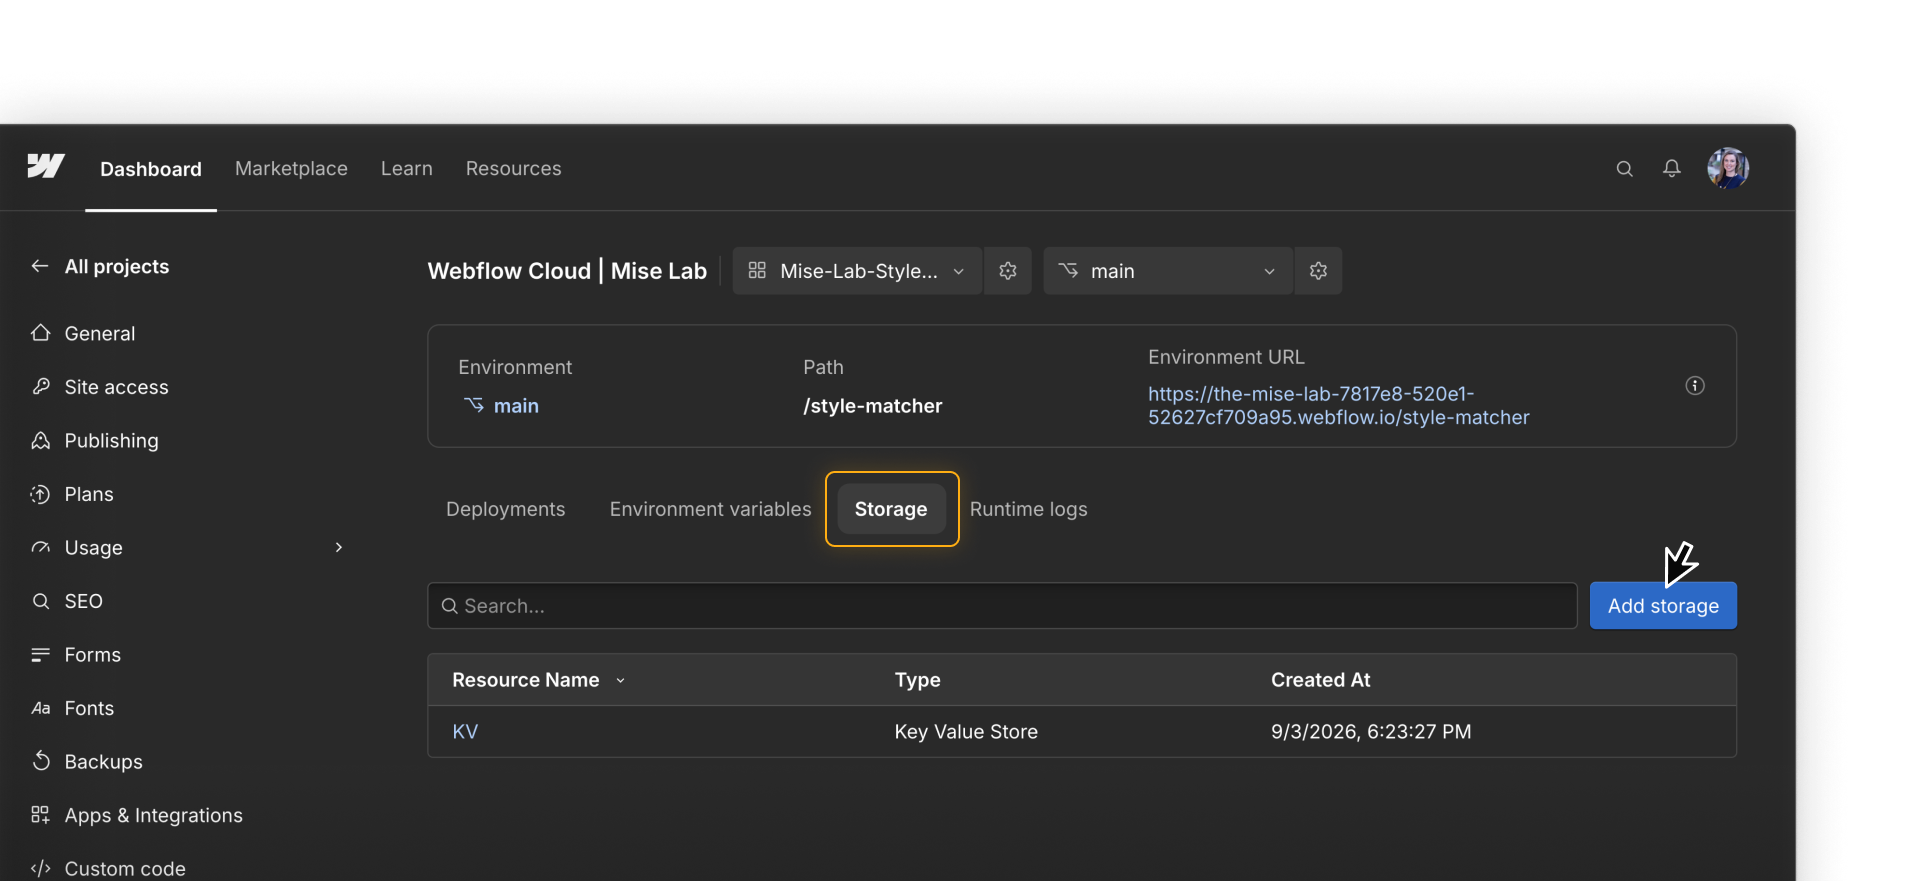
Task: Open the Learn nav item
Action: point(407,169)
